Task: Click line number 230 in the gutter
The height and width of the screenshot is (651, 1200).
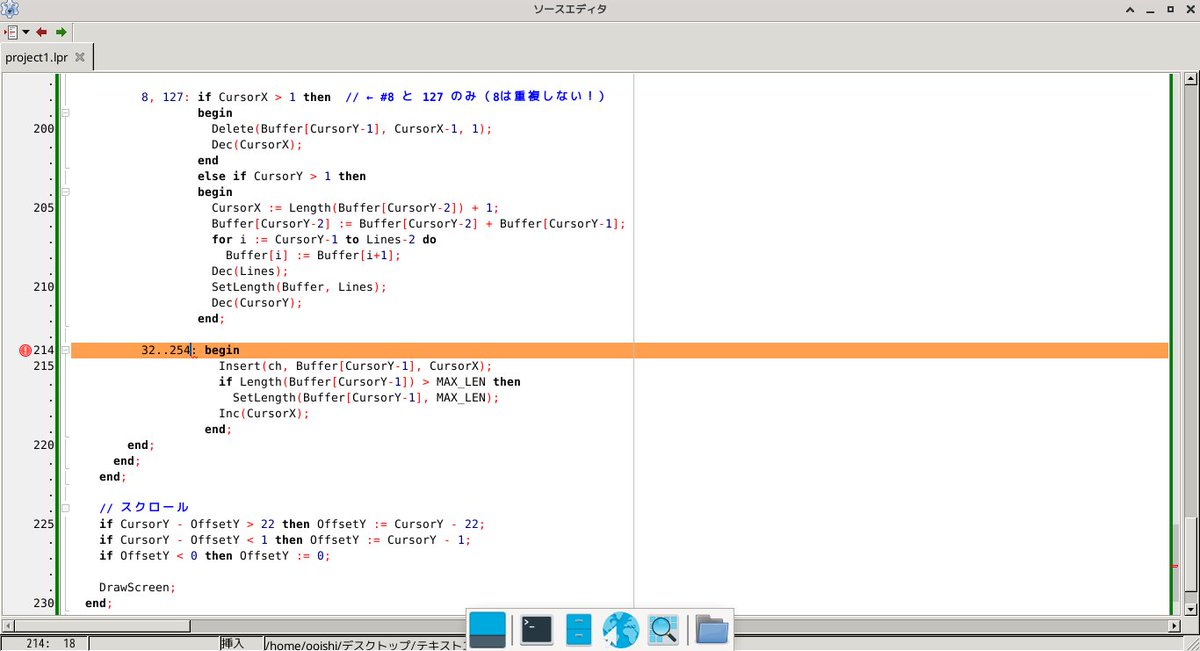Action: tap(43, 603)
